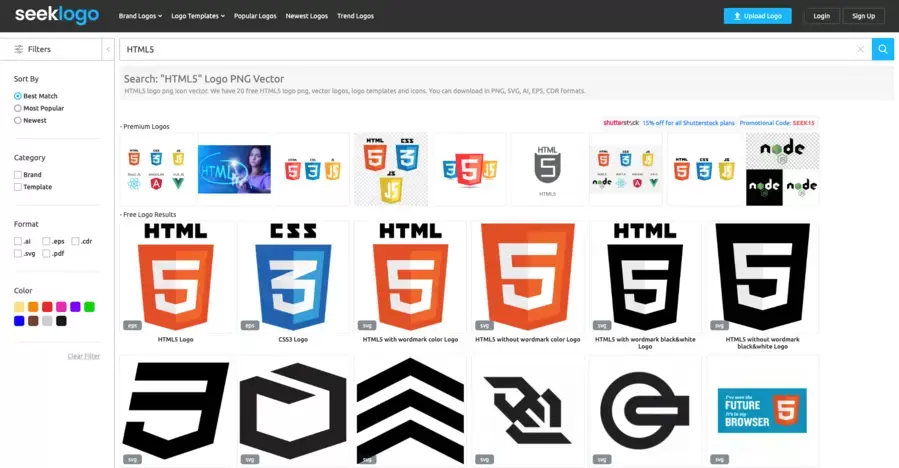Open HTML5 without wordmark black&white Logo icon
The width and height of the screenshot is (899, 468).
click(763, 276)
